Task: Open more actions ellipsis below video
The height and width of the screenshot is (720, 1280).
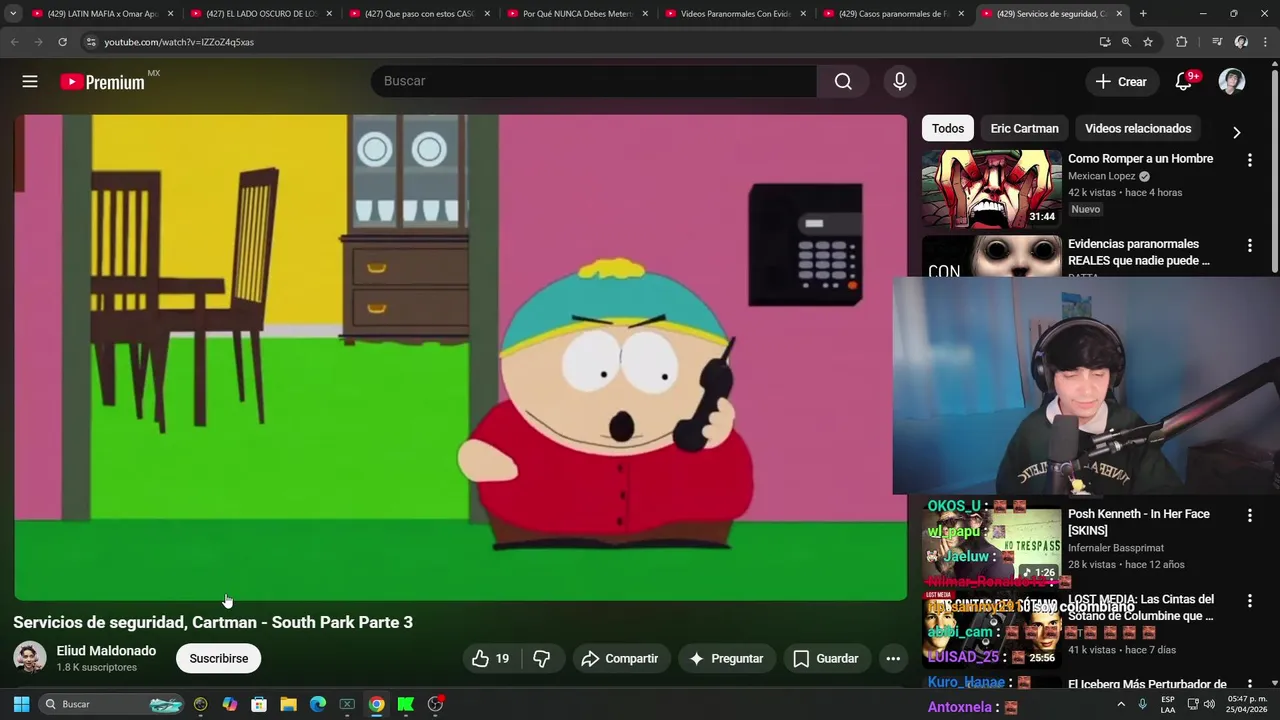Action: point(893,658)
